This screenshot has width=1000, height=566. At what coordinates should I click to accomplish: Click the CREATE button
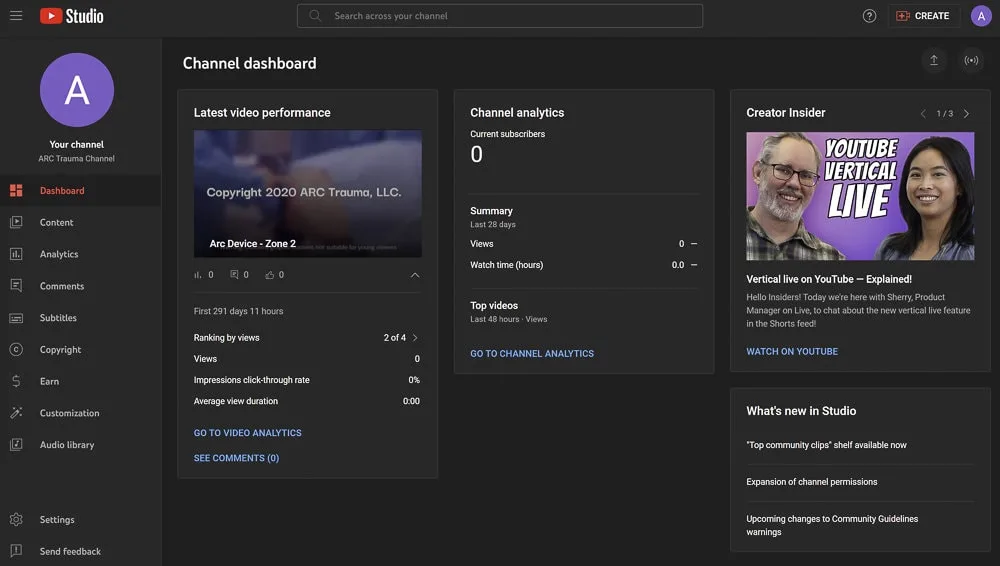(923, 16)
